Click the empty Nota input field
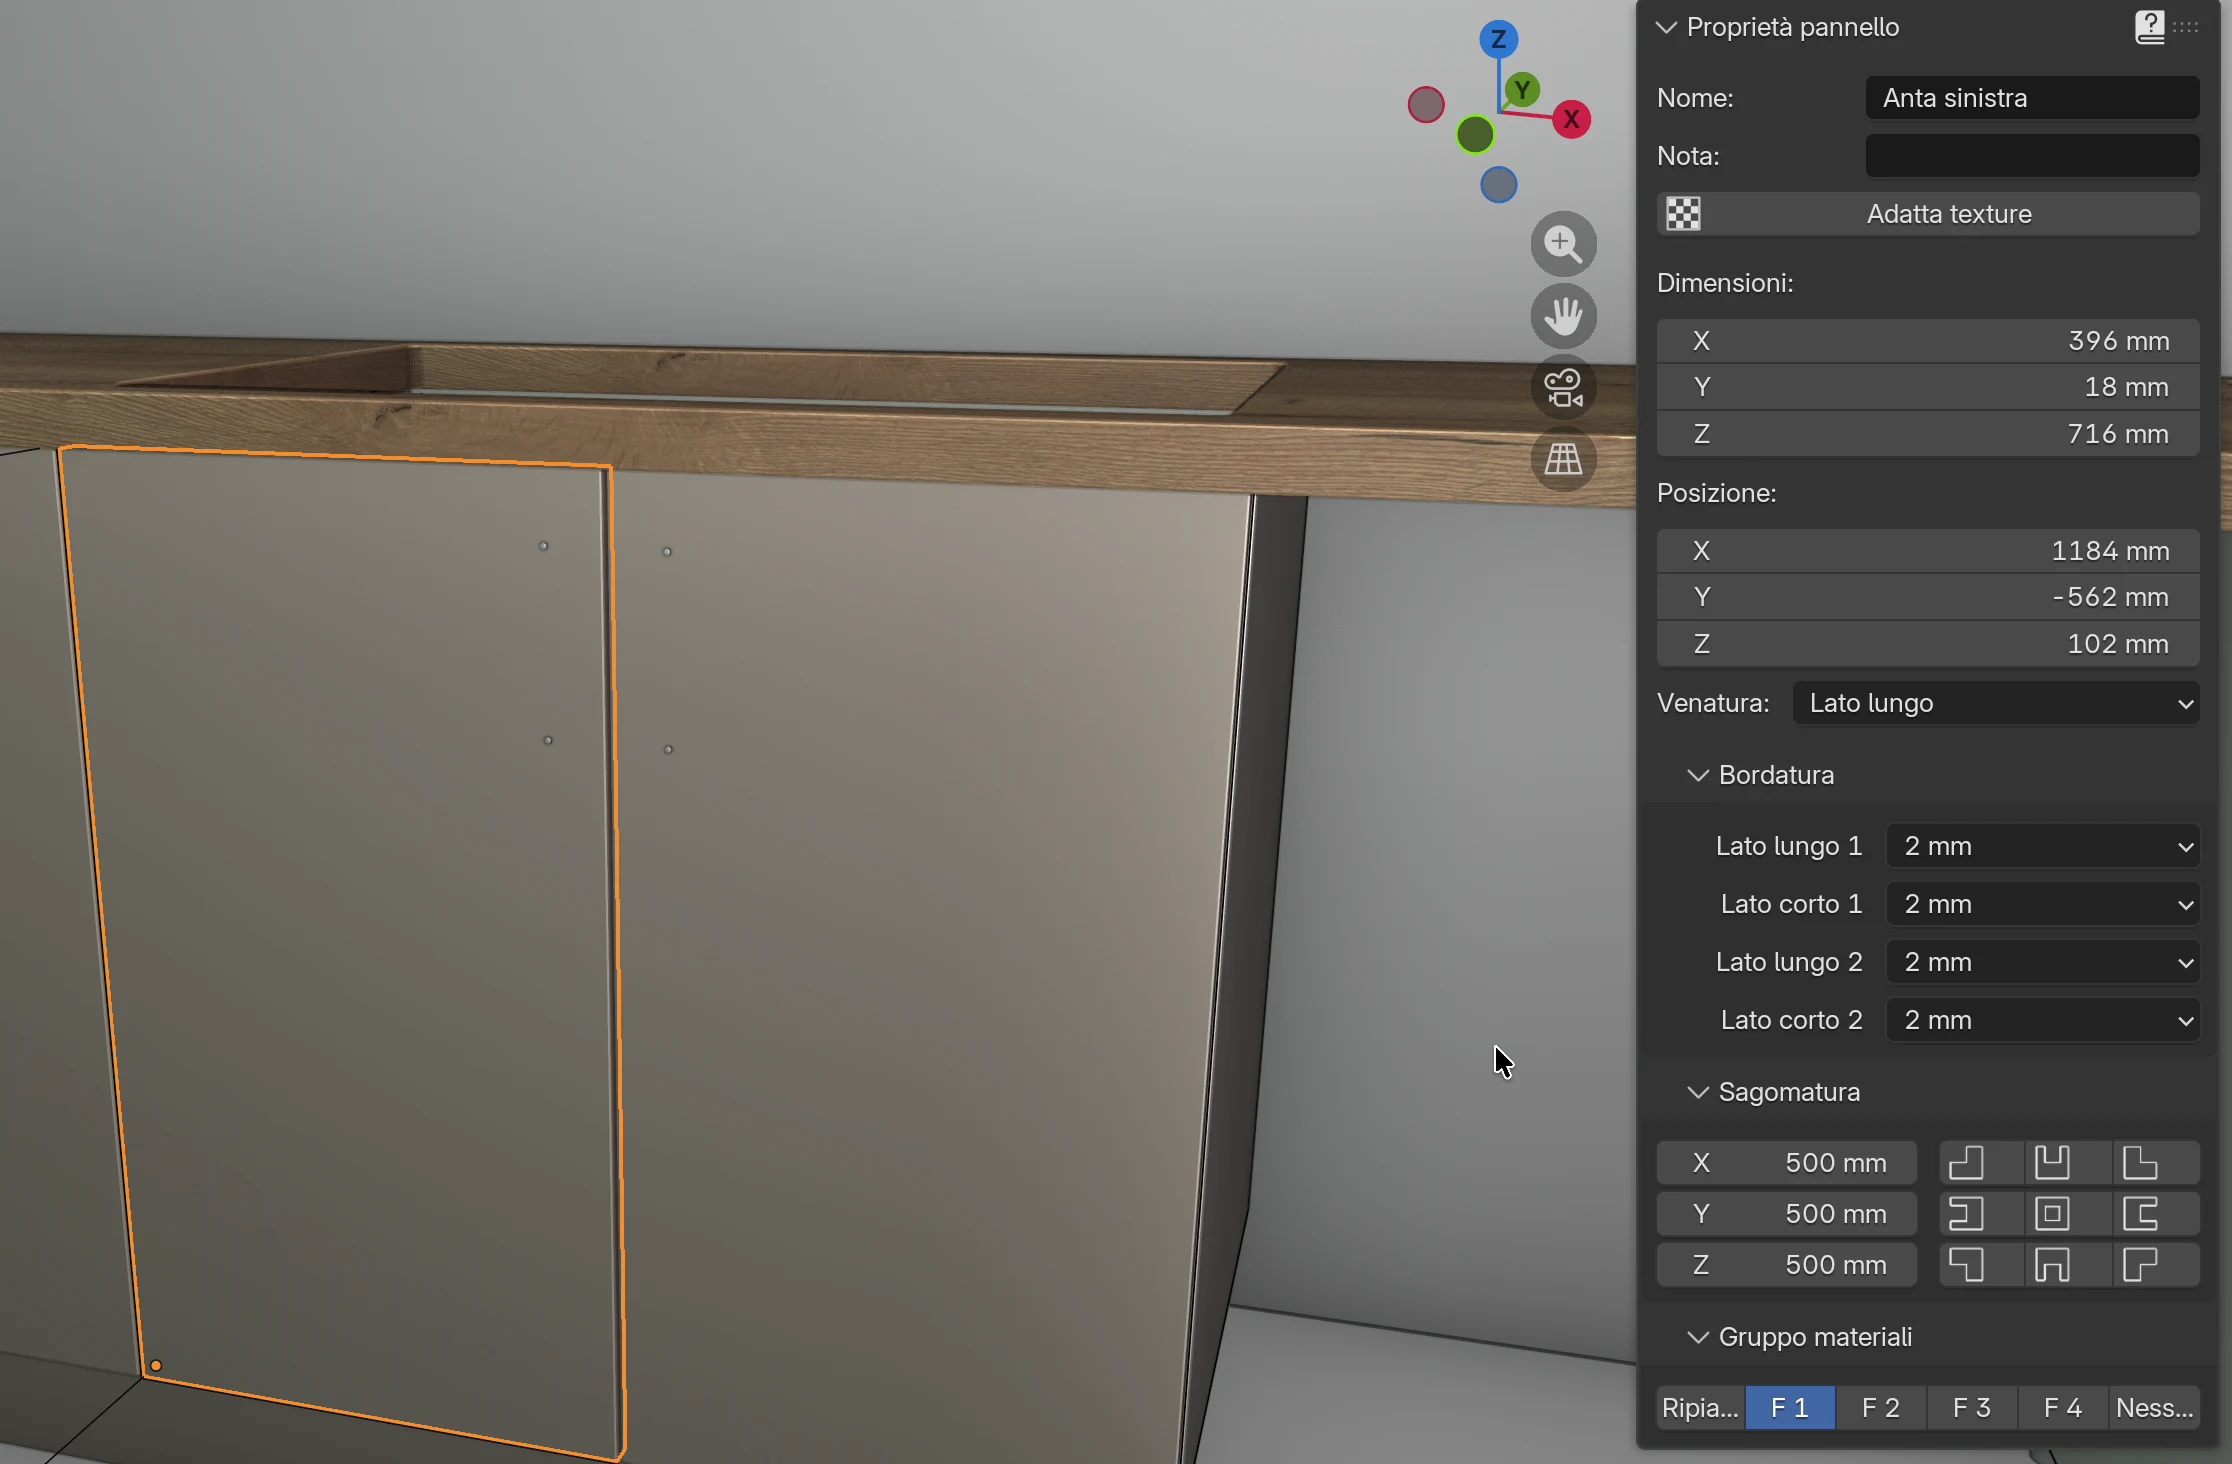The height and width of the screenshot is (1464, 2232). (x=2032, y=156)
